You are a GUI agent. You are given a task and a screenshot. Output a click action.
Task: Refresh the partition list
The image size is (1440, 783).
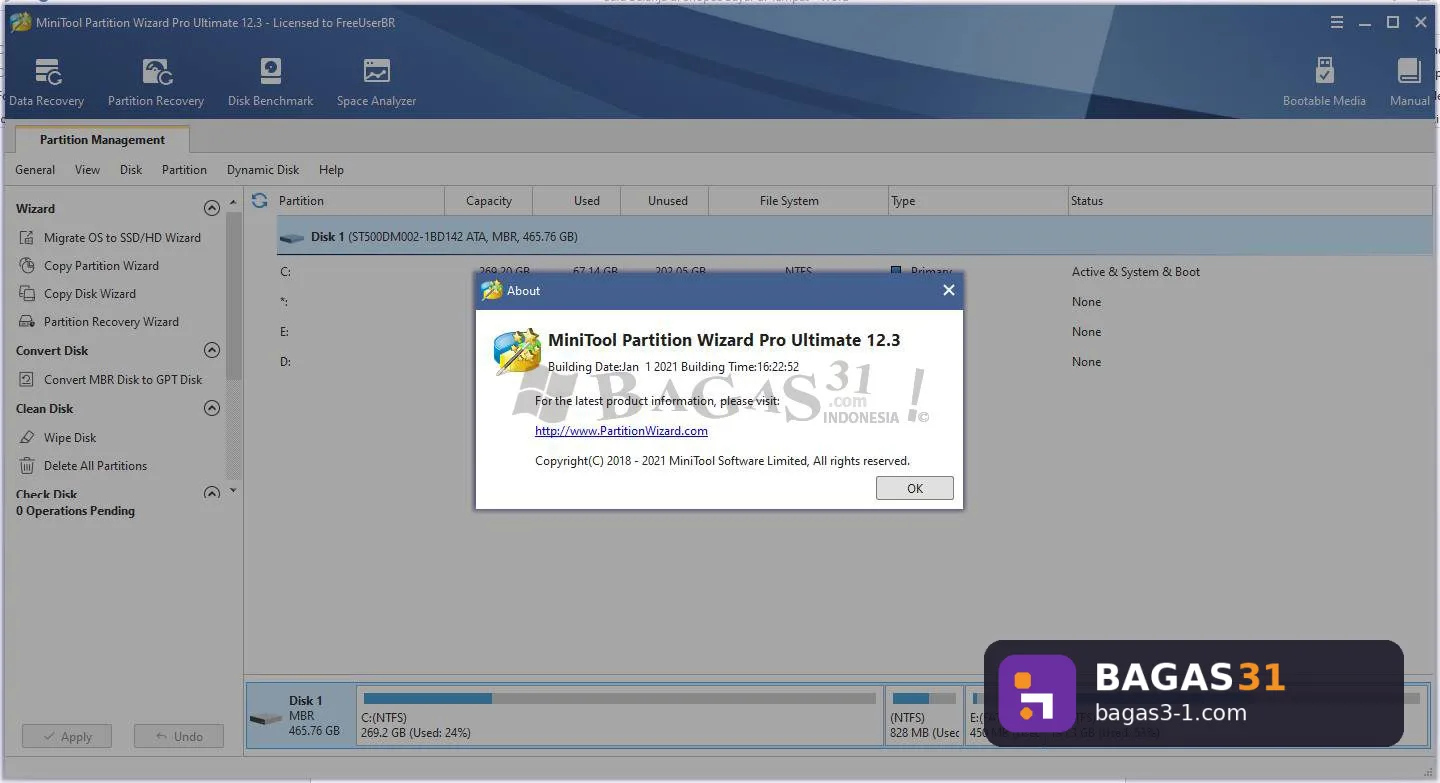click(x=260, y=200)
